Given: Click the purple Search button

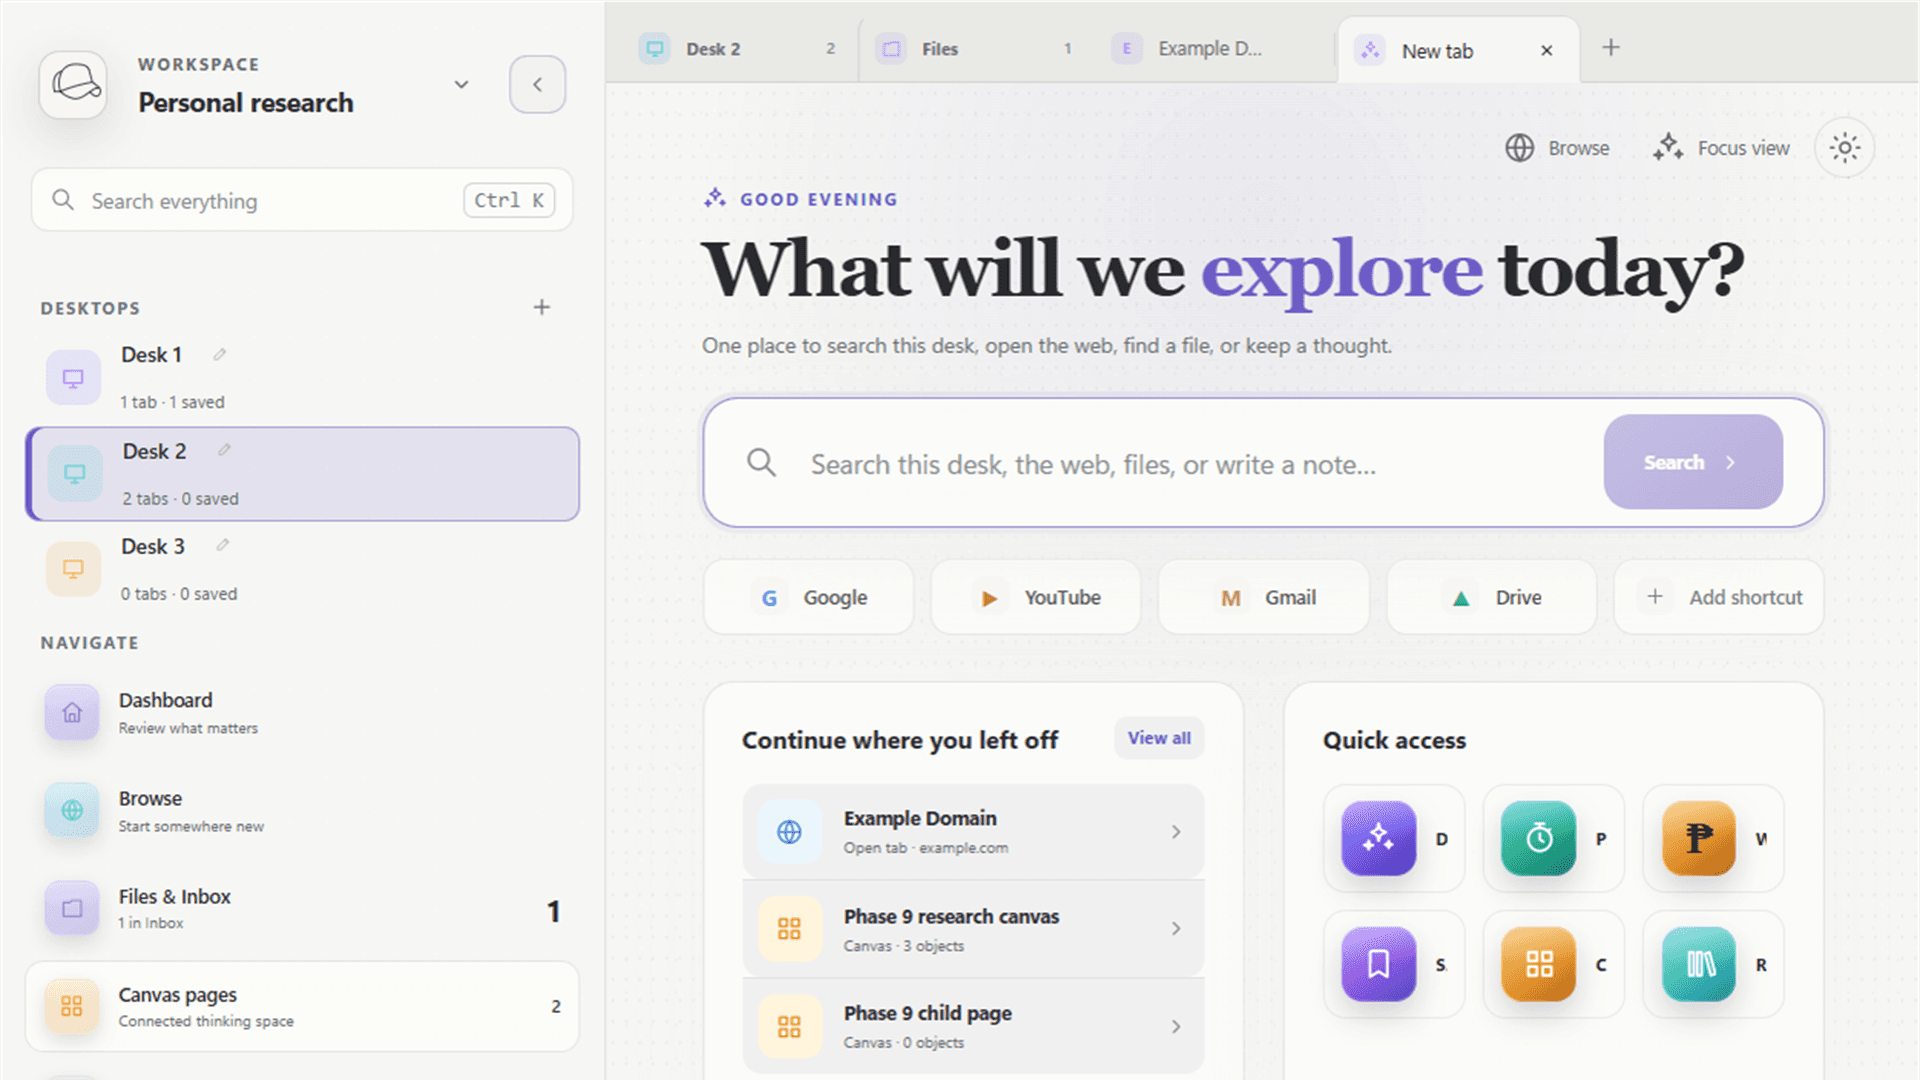Looking at the screenshot, I should pyautogui.click(x=1693, y=462).
